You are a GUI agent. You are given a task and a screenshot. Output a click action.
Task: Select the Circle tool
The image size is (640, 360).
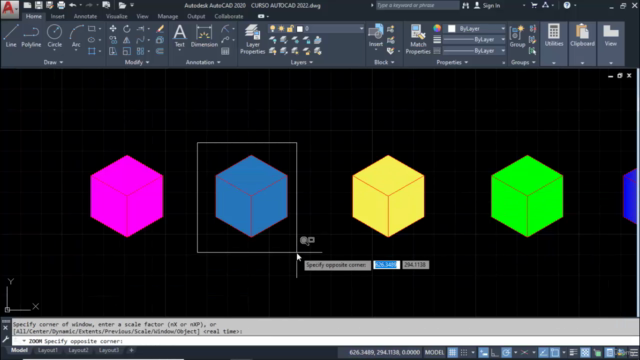click(54, 36)
